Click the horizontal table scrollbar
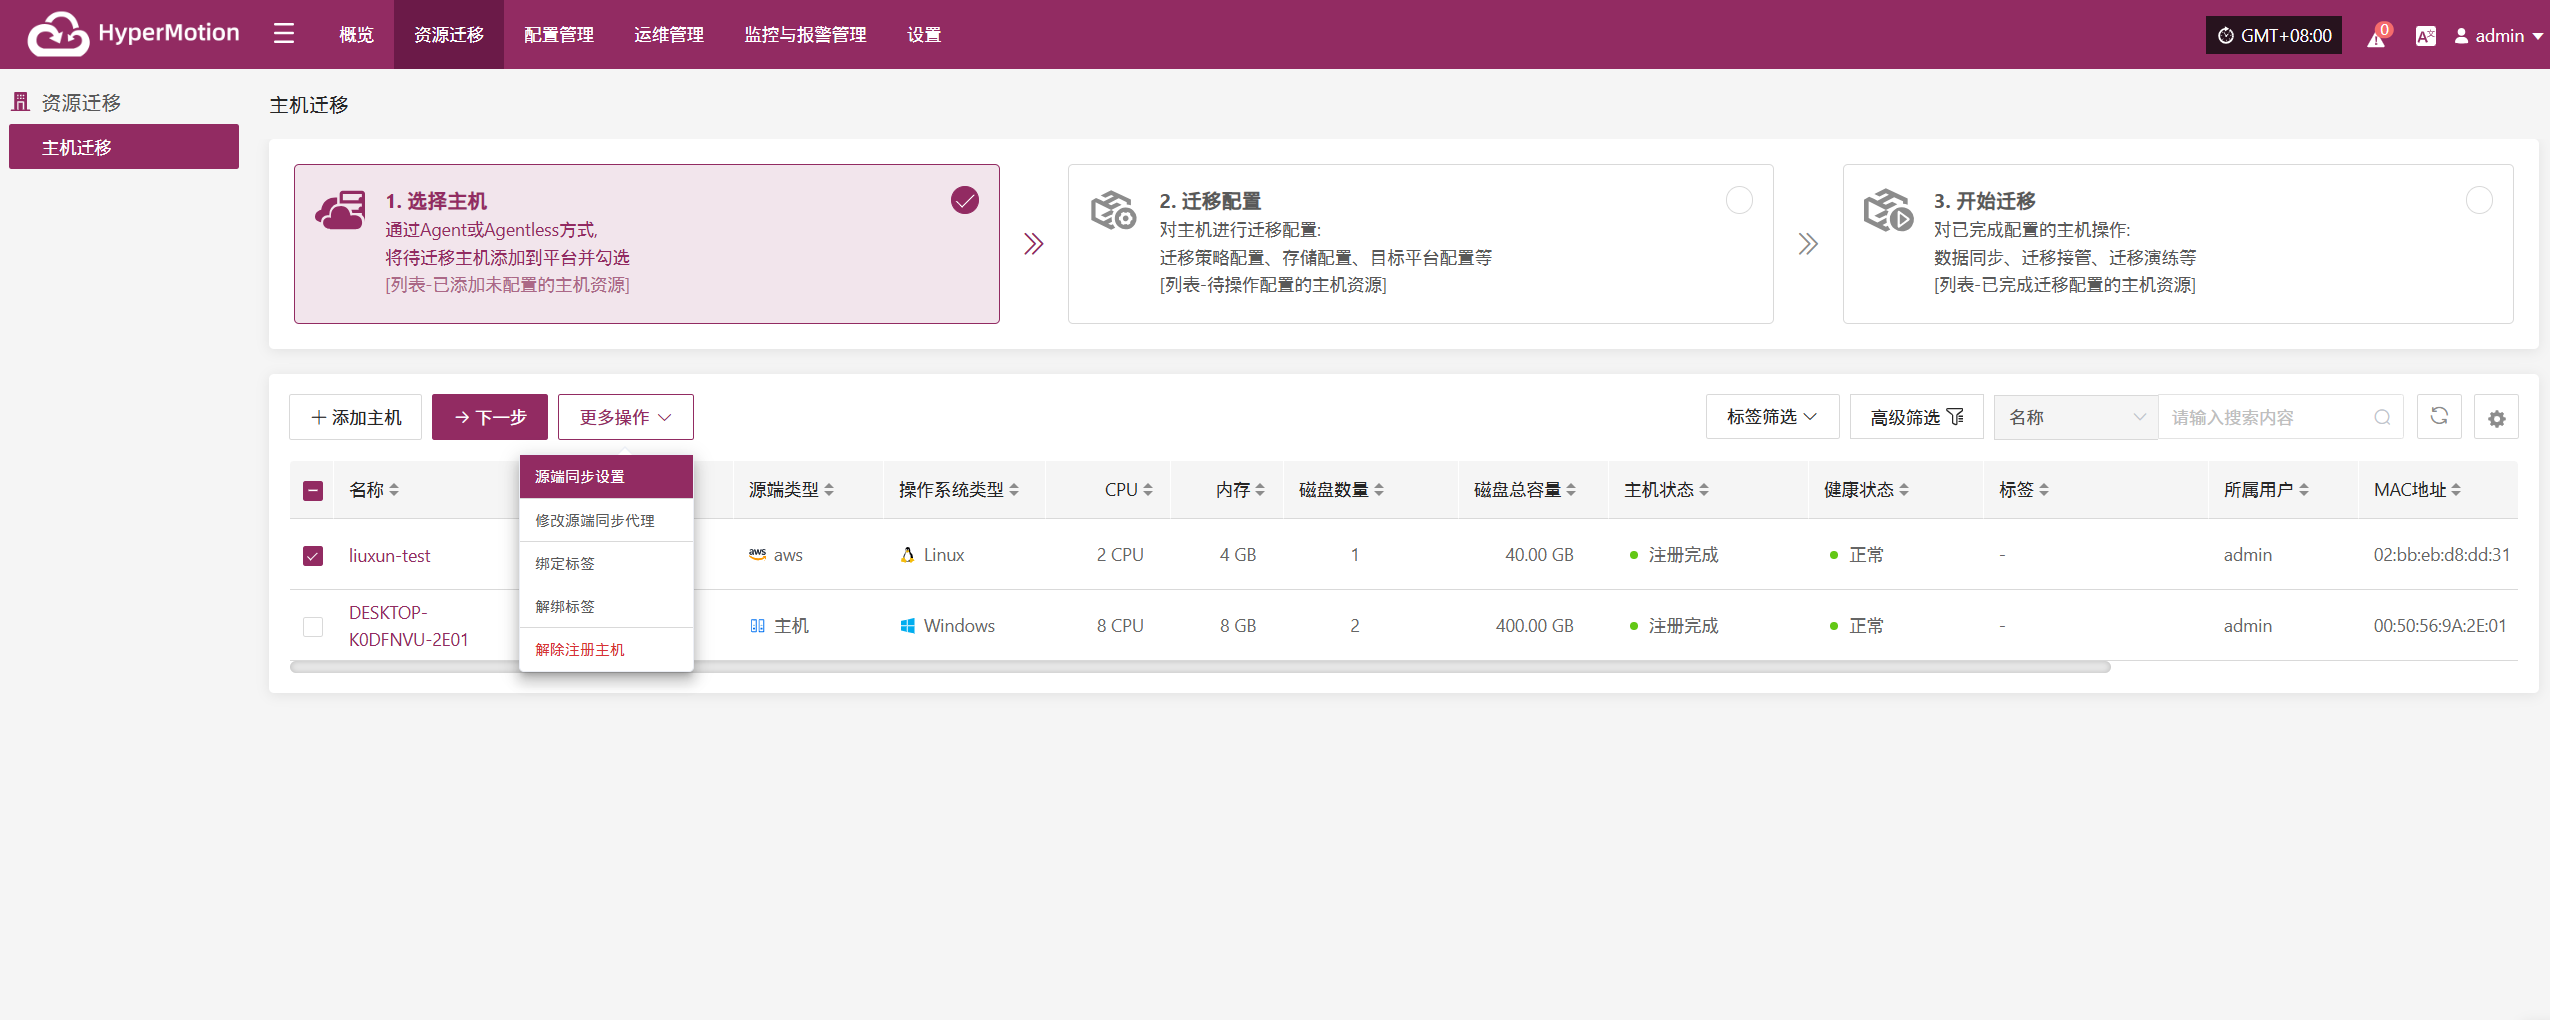The image size is (2550, 1020). pyautogui.click(x=1200, y=667)
